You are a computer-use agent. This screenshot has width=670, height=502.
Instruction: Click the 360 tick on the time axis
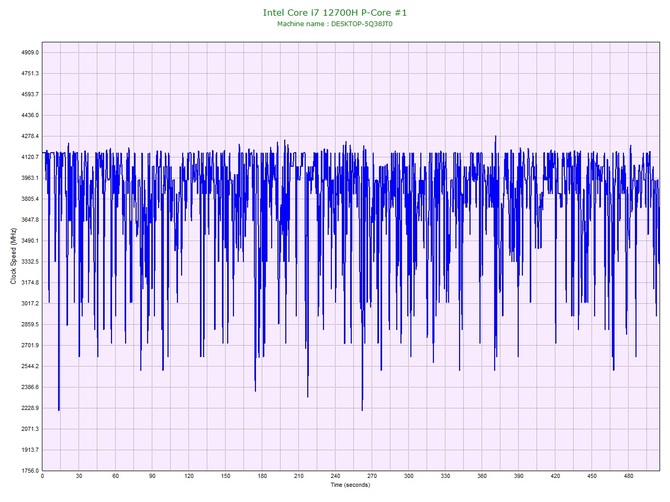pos(482,476)
